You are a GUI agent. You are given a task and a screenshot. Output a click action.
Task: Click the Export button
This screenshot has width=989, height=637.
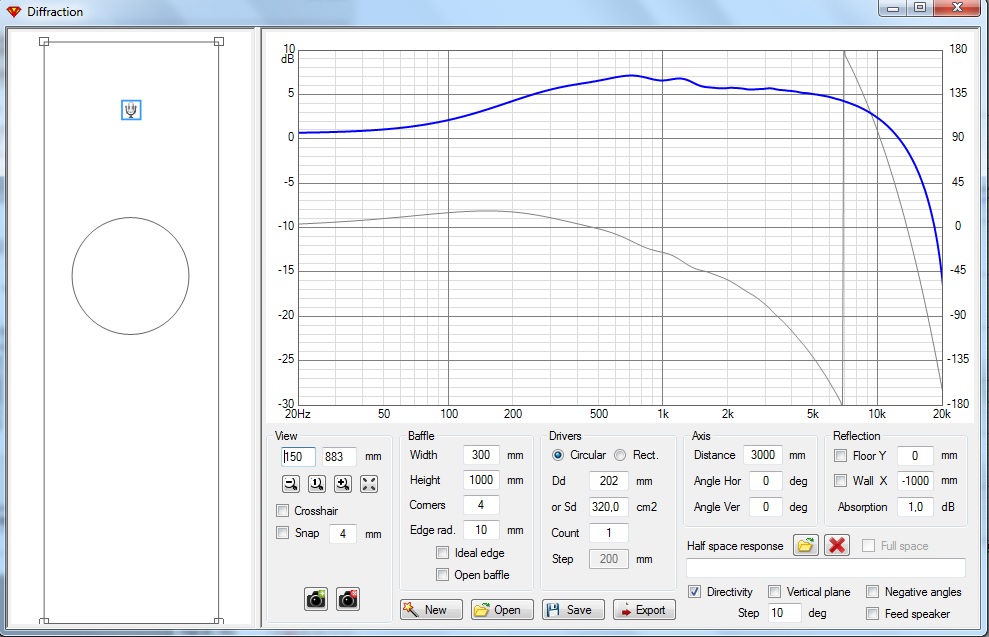[644, 610]
